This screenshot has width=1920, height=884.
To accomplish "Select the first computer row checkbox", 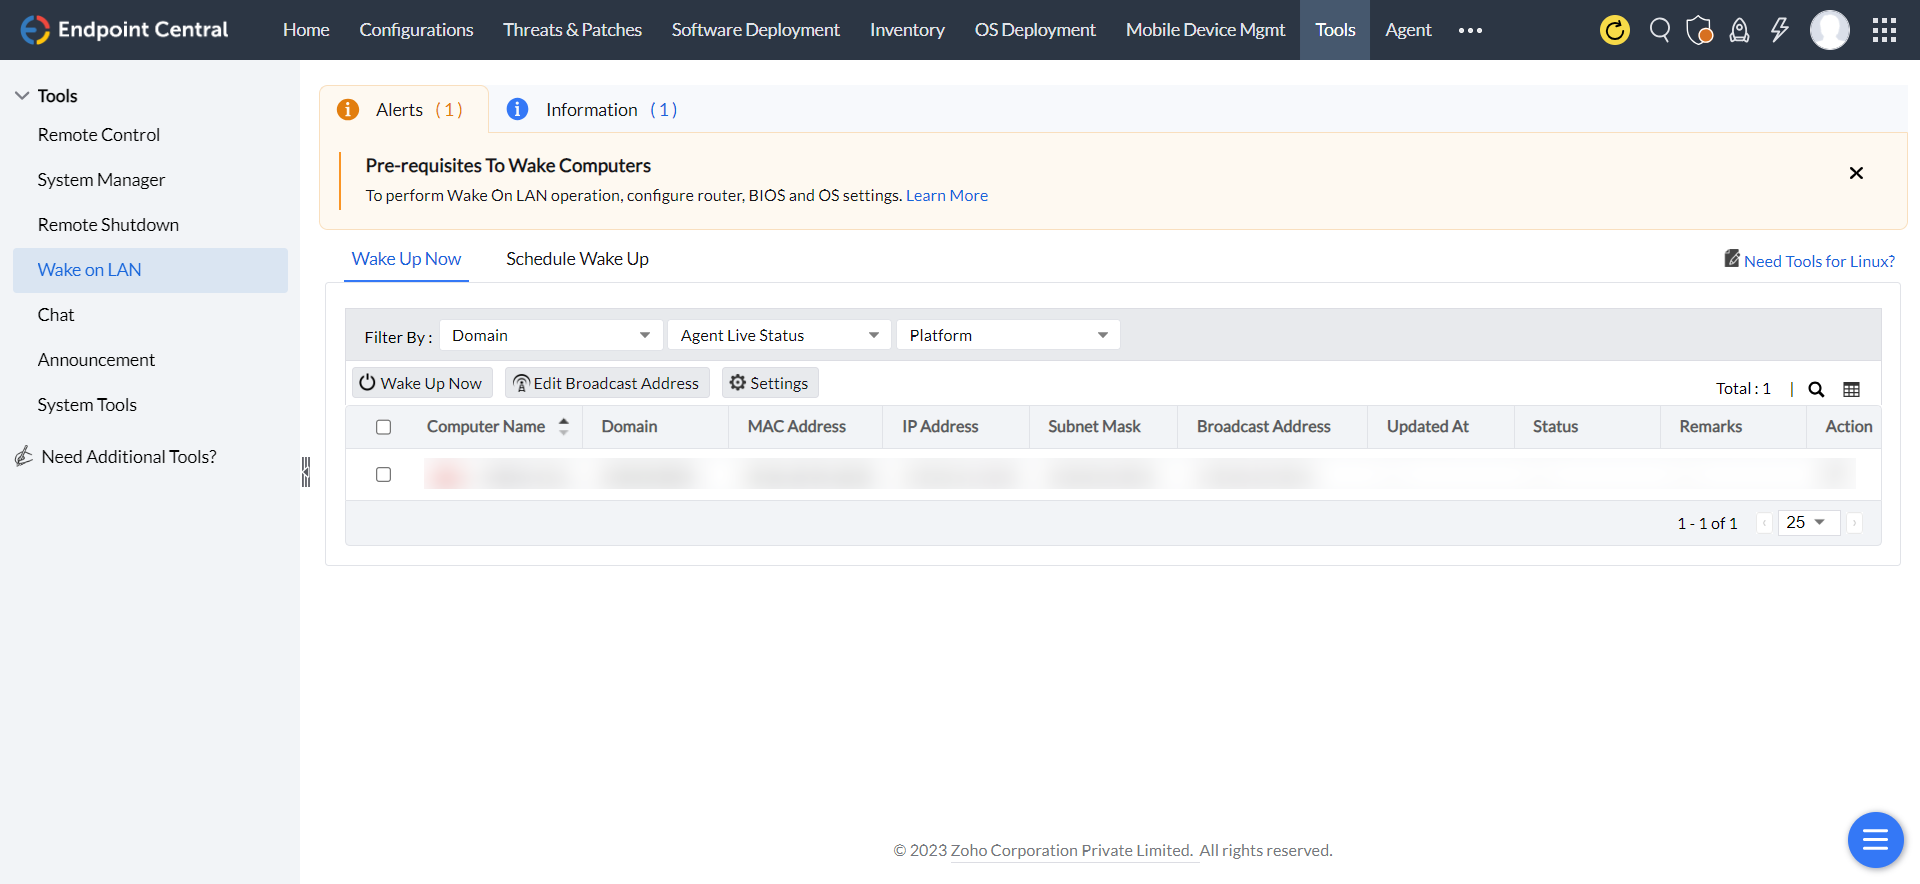I will tap(383, 474).
